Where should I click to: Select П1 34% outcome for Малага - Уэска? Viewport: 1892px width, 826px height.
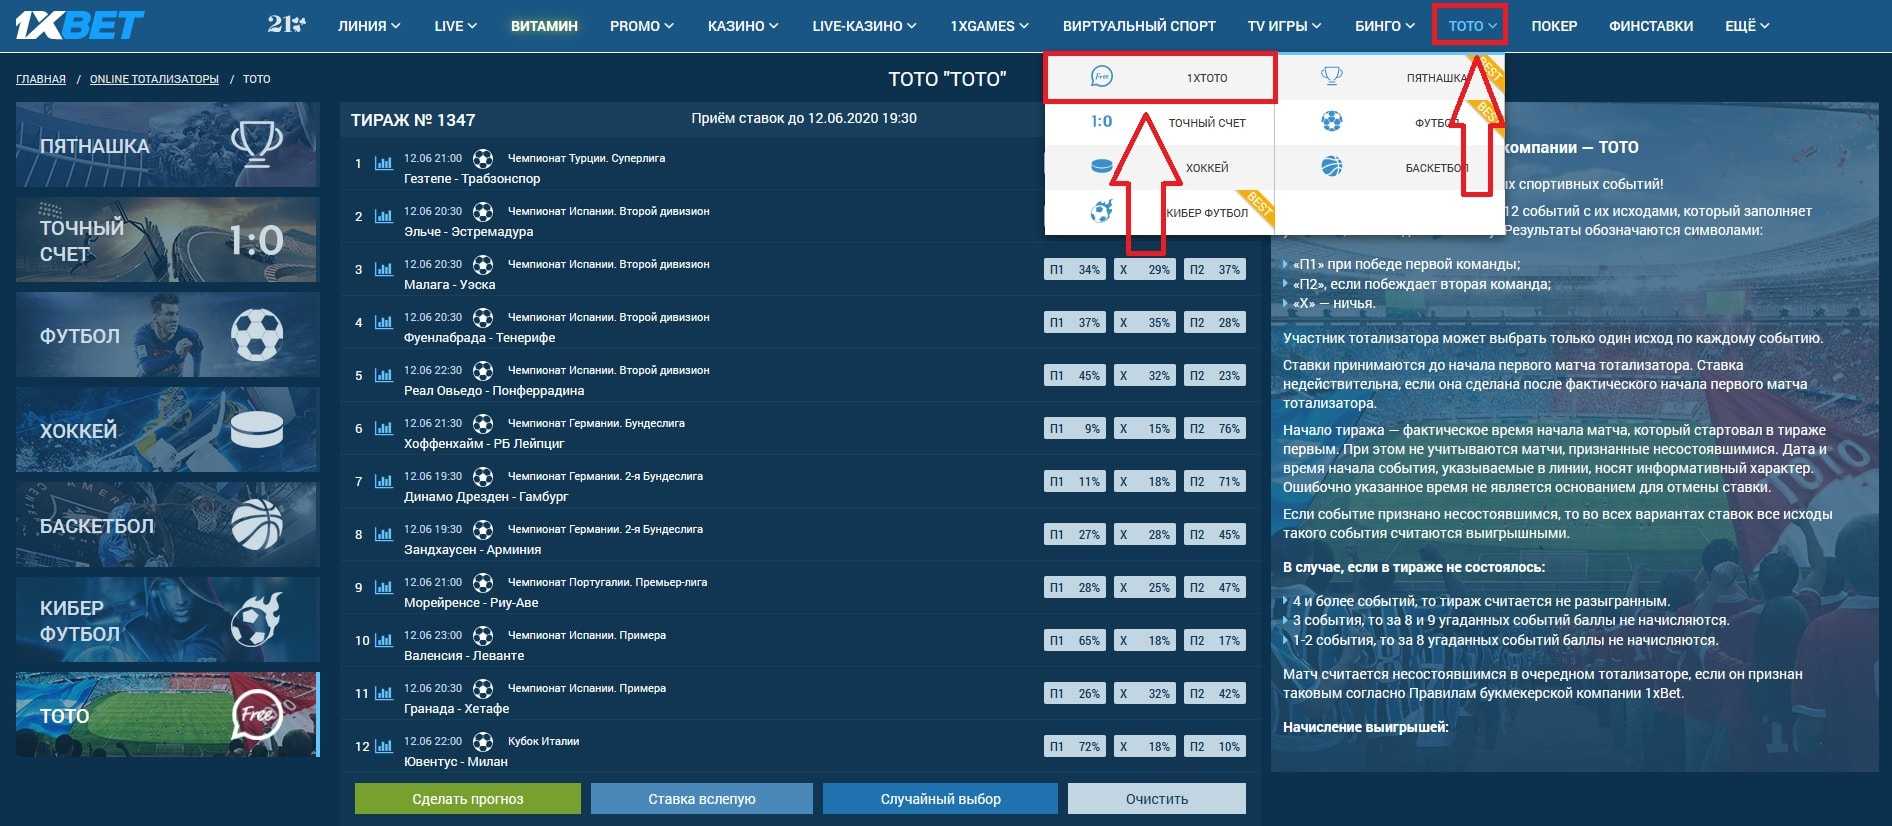click(1075, 270)
